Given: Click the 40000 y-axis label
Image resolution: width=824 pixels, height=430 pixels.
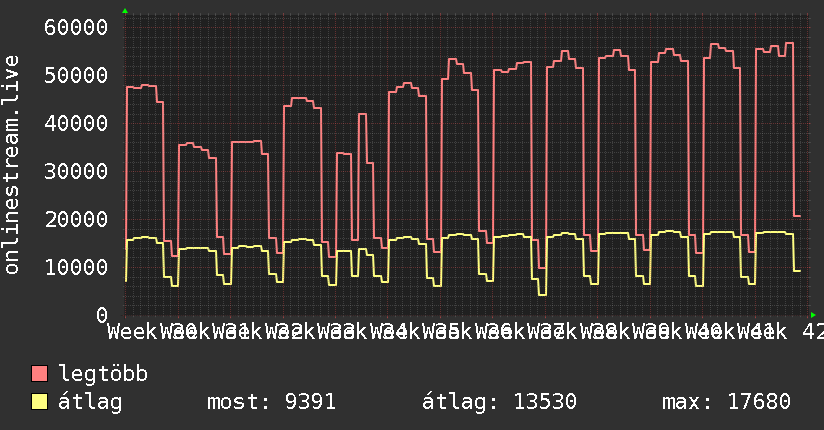Looking at the screenshot, I should (x=76, y=124).
